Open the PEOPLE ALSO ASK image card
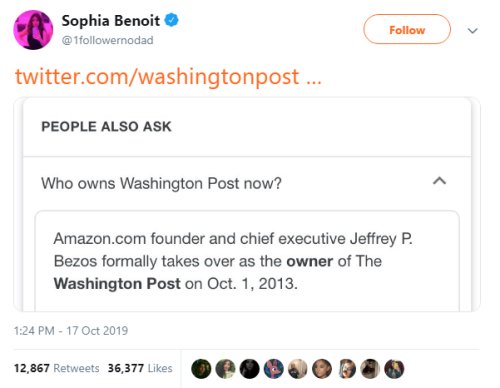Screen dimensions: 500x388 (x=247, y=204)
